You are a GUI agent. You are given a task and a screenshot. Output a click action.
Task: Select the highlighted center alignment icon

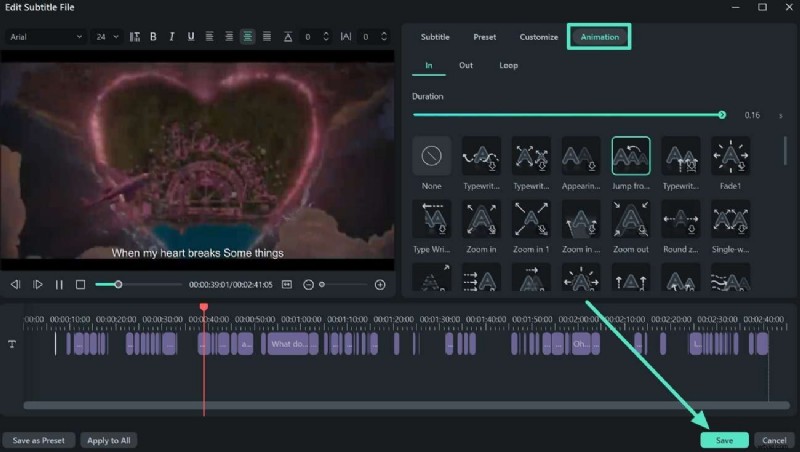click(x=247, y=37)
